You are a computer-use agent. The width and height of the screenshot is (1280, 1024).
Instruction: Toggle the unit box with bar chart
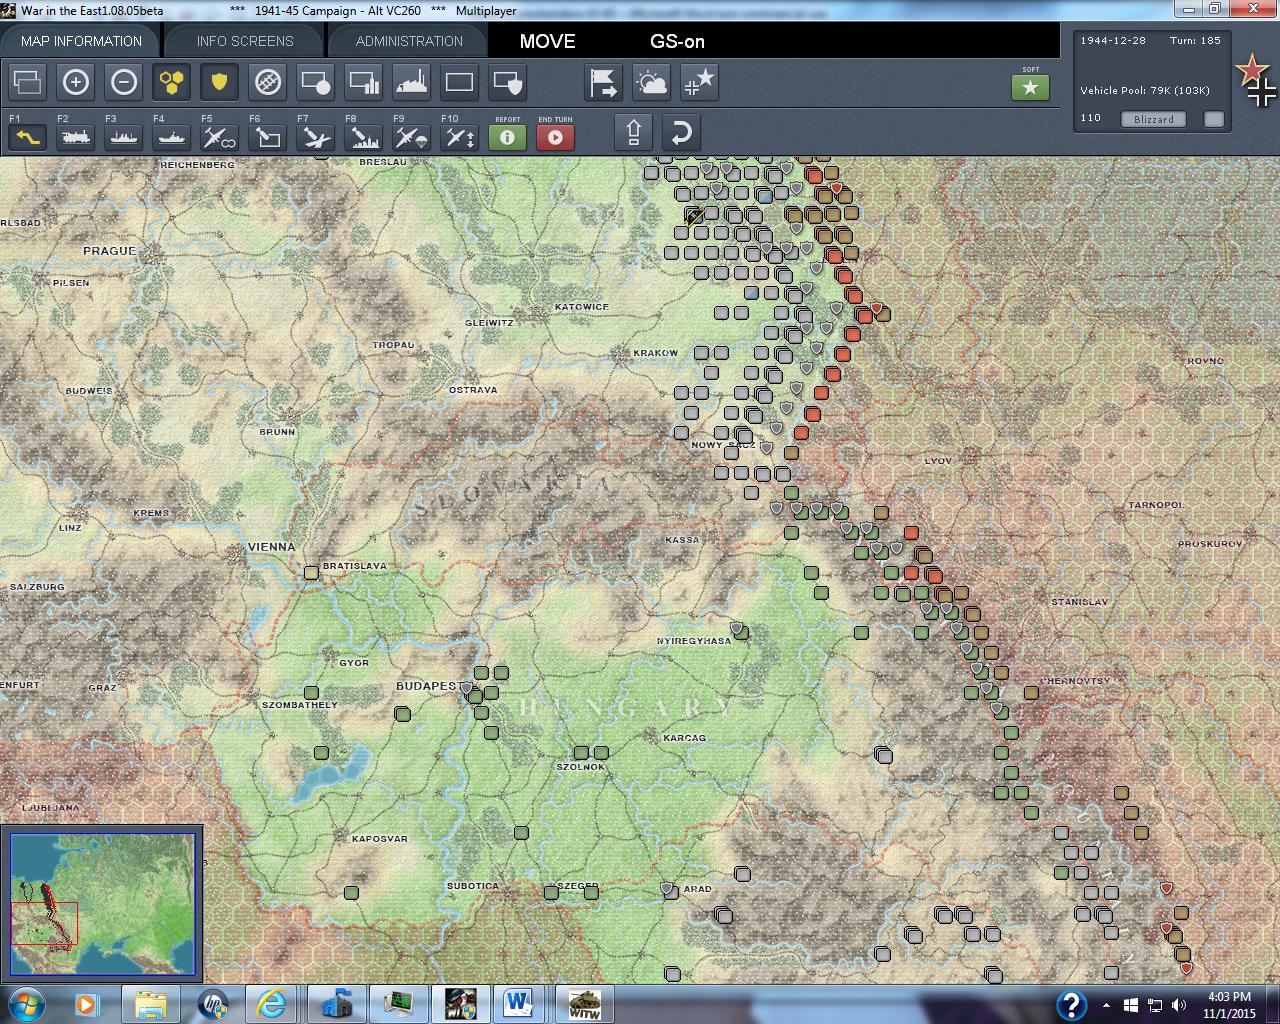(364, 82)
